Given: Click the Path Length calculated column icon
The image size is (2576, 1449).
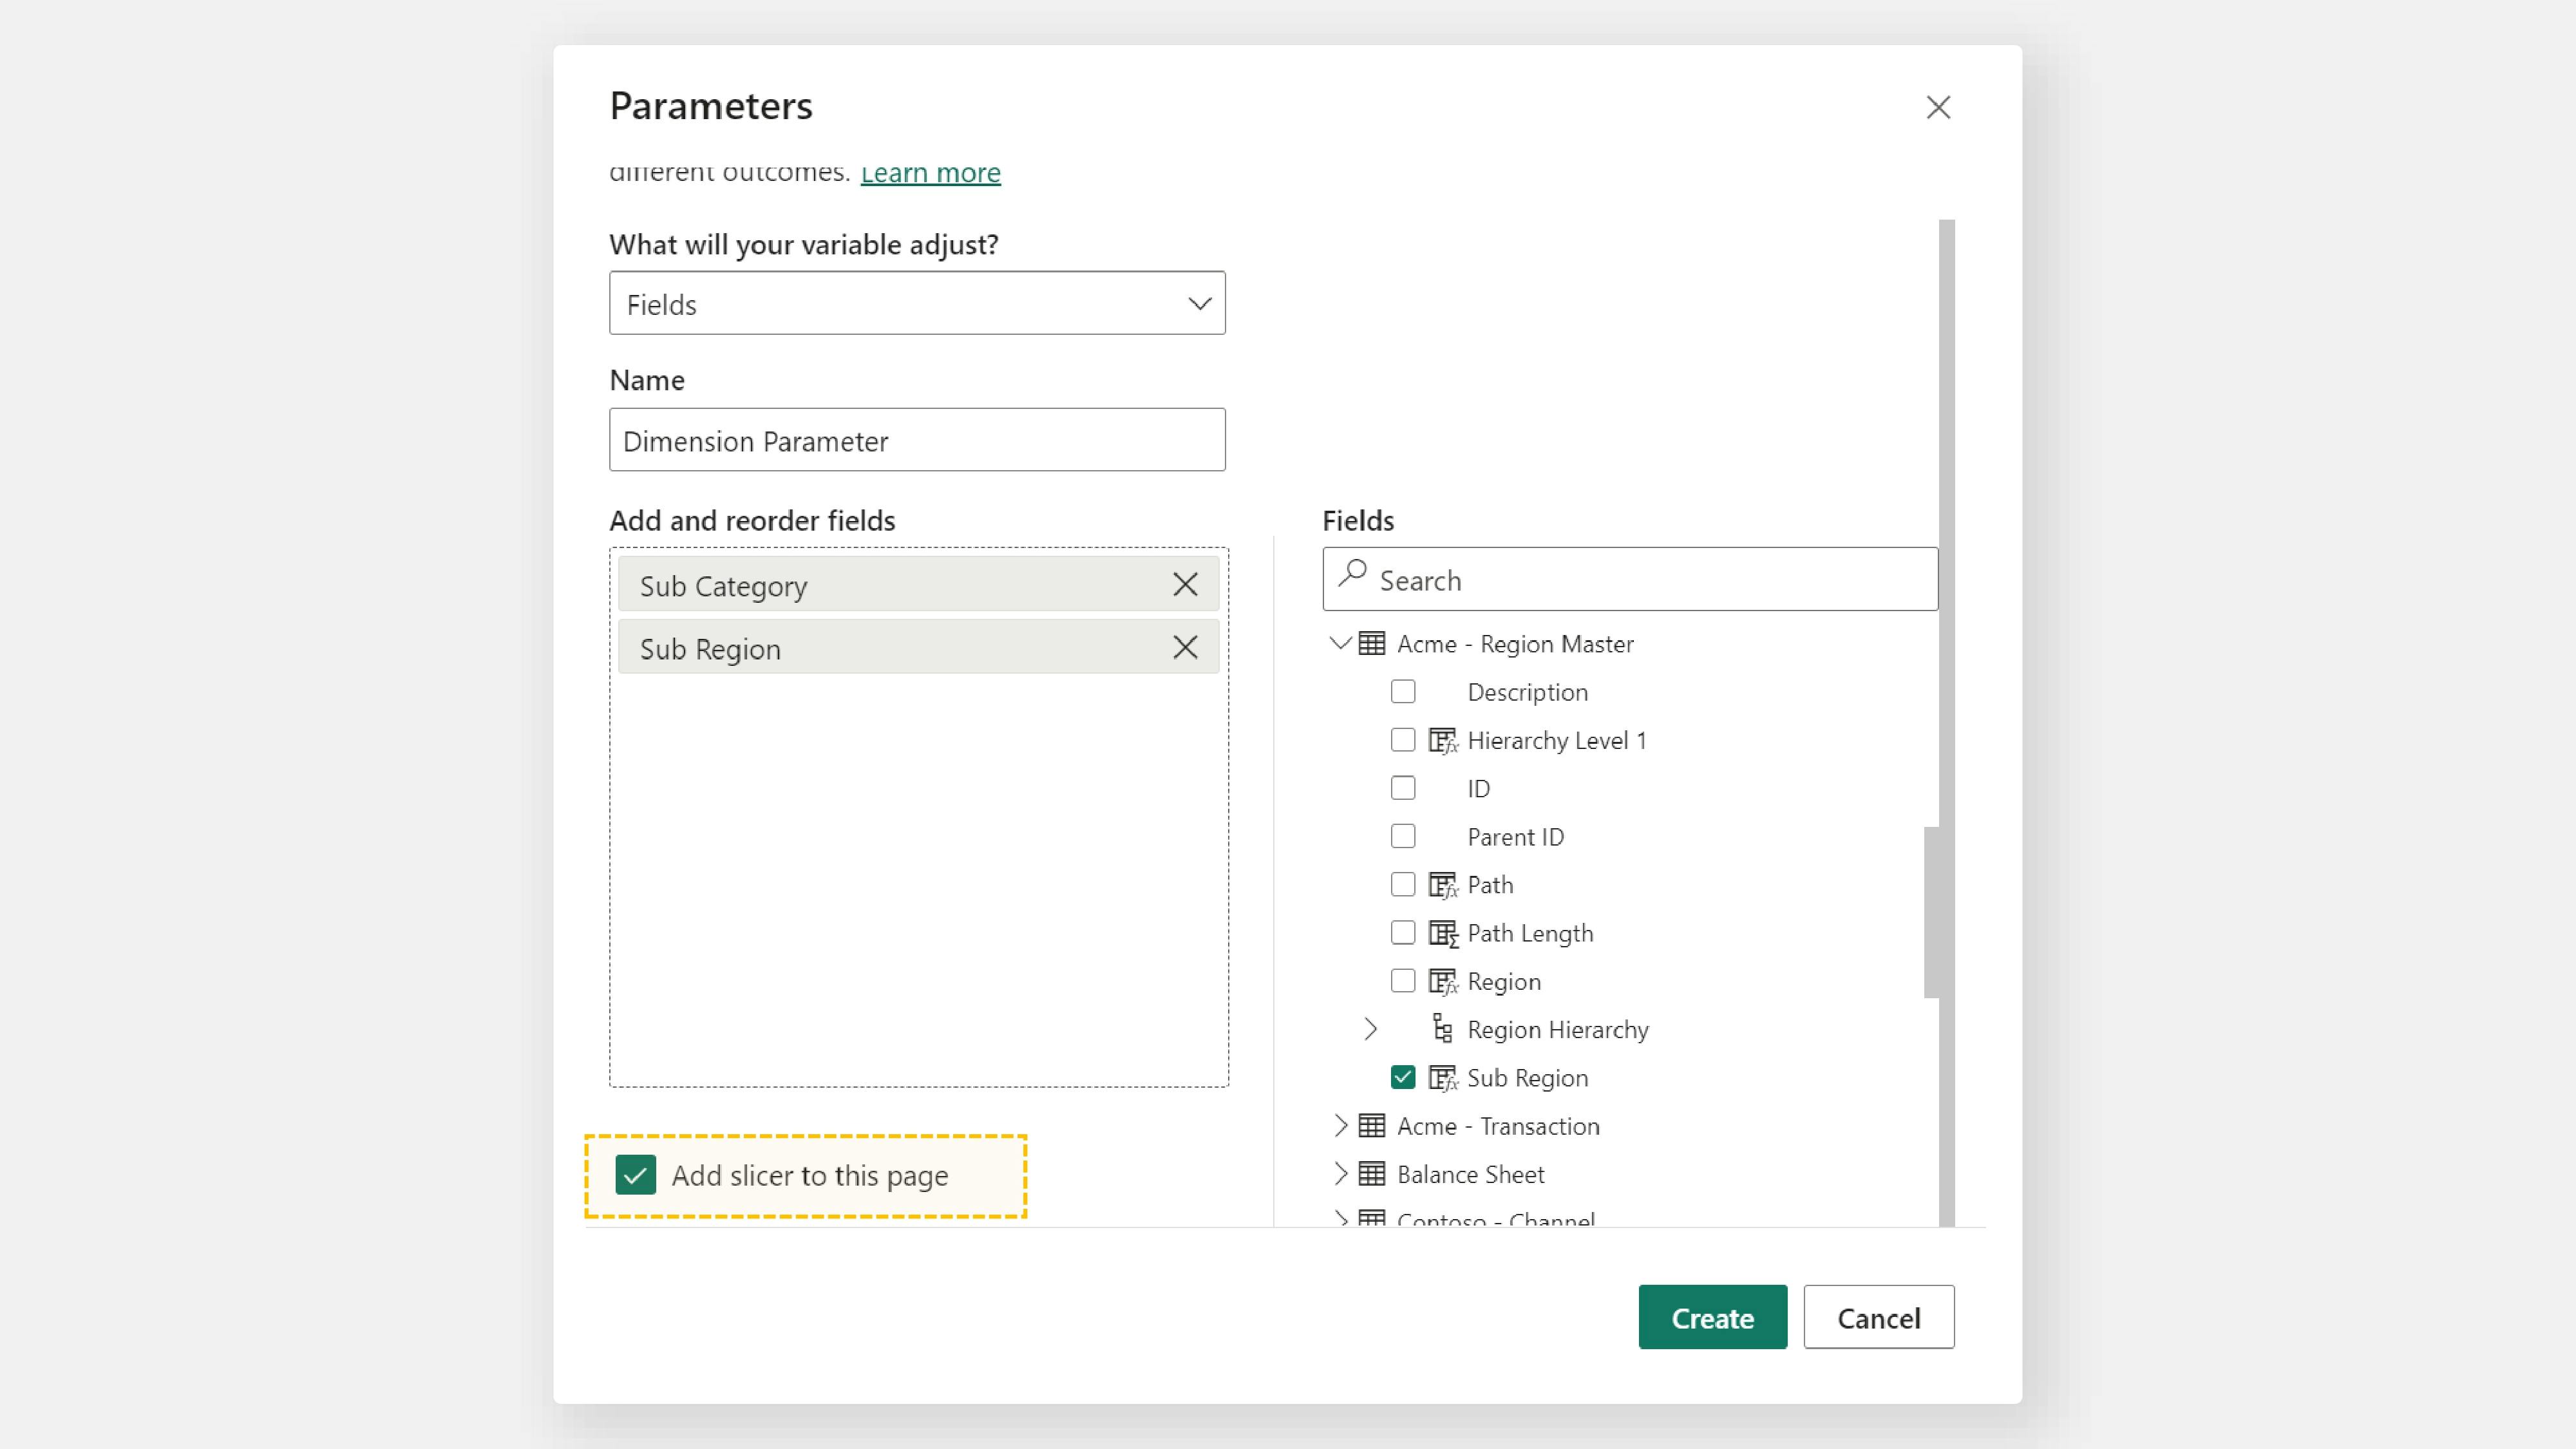Looking at the screenshot, I should coord(1442,933).
